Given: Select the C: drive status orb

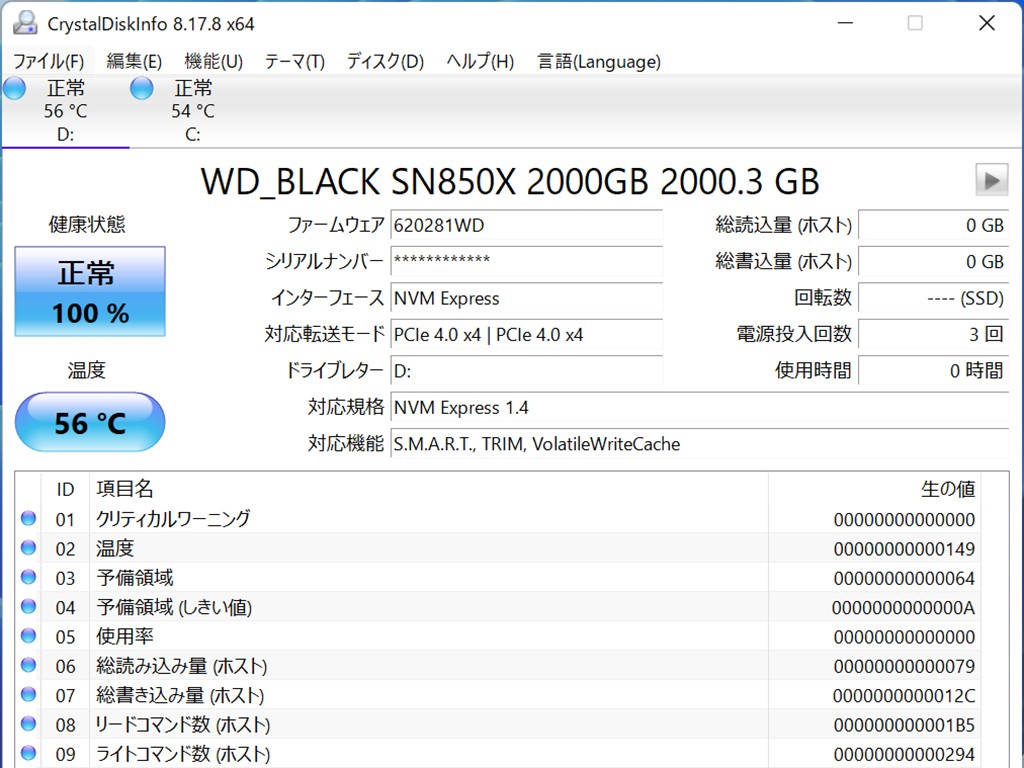Looking at the screenshot, I should click(x=142, y=88).
